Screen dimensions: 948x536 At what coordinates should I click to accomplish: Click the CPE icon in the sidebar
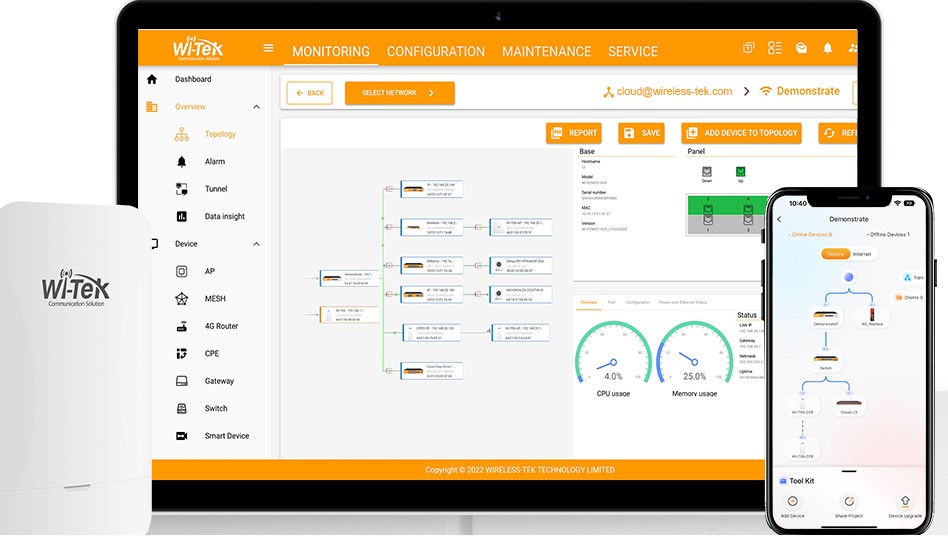point(181,354)
